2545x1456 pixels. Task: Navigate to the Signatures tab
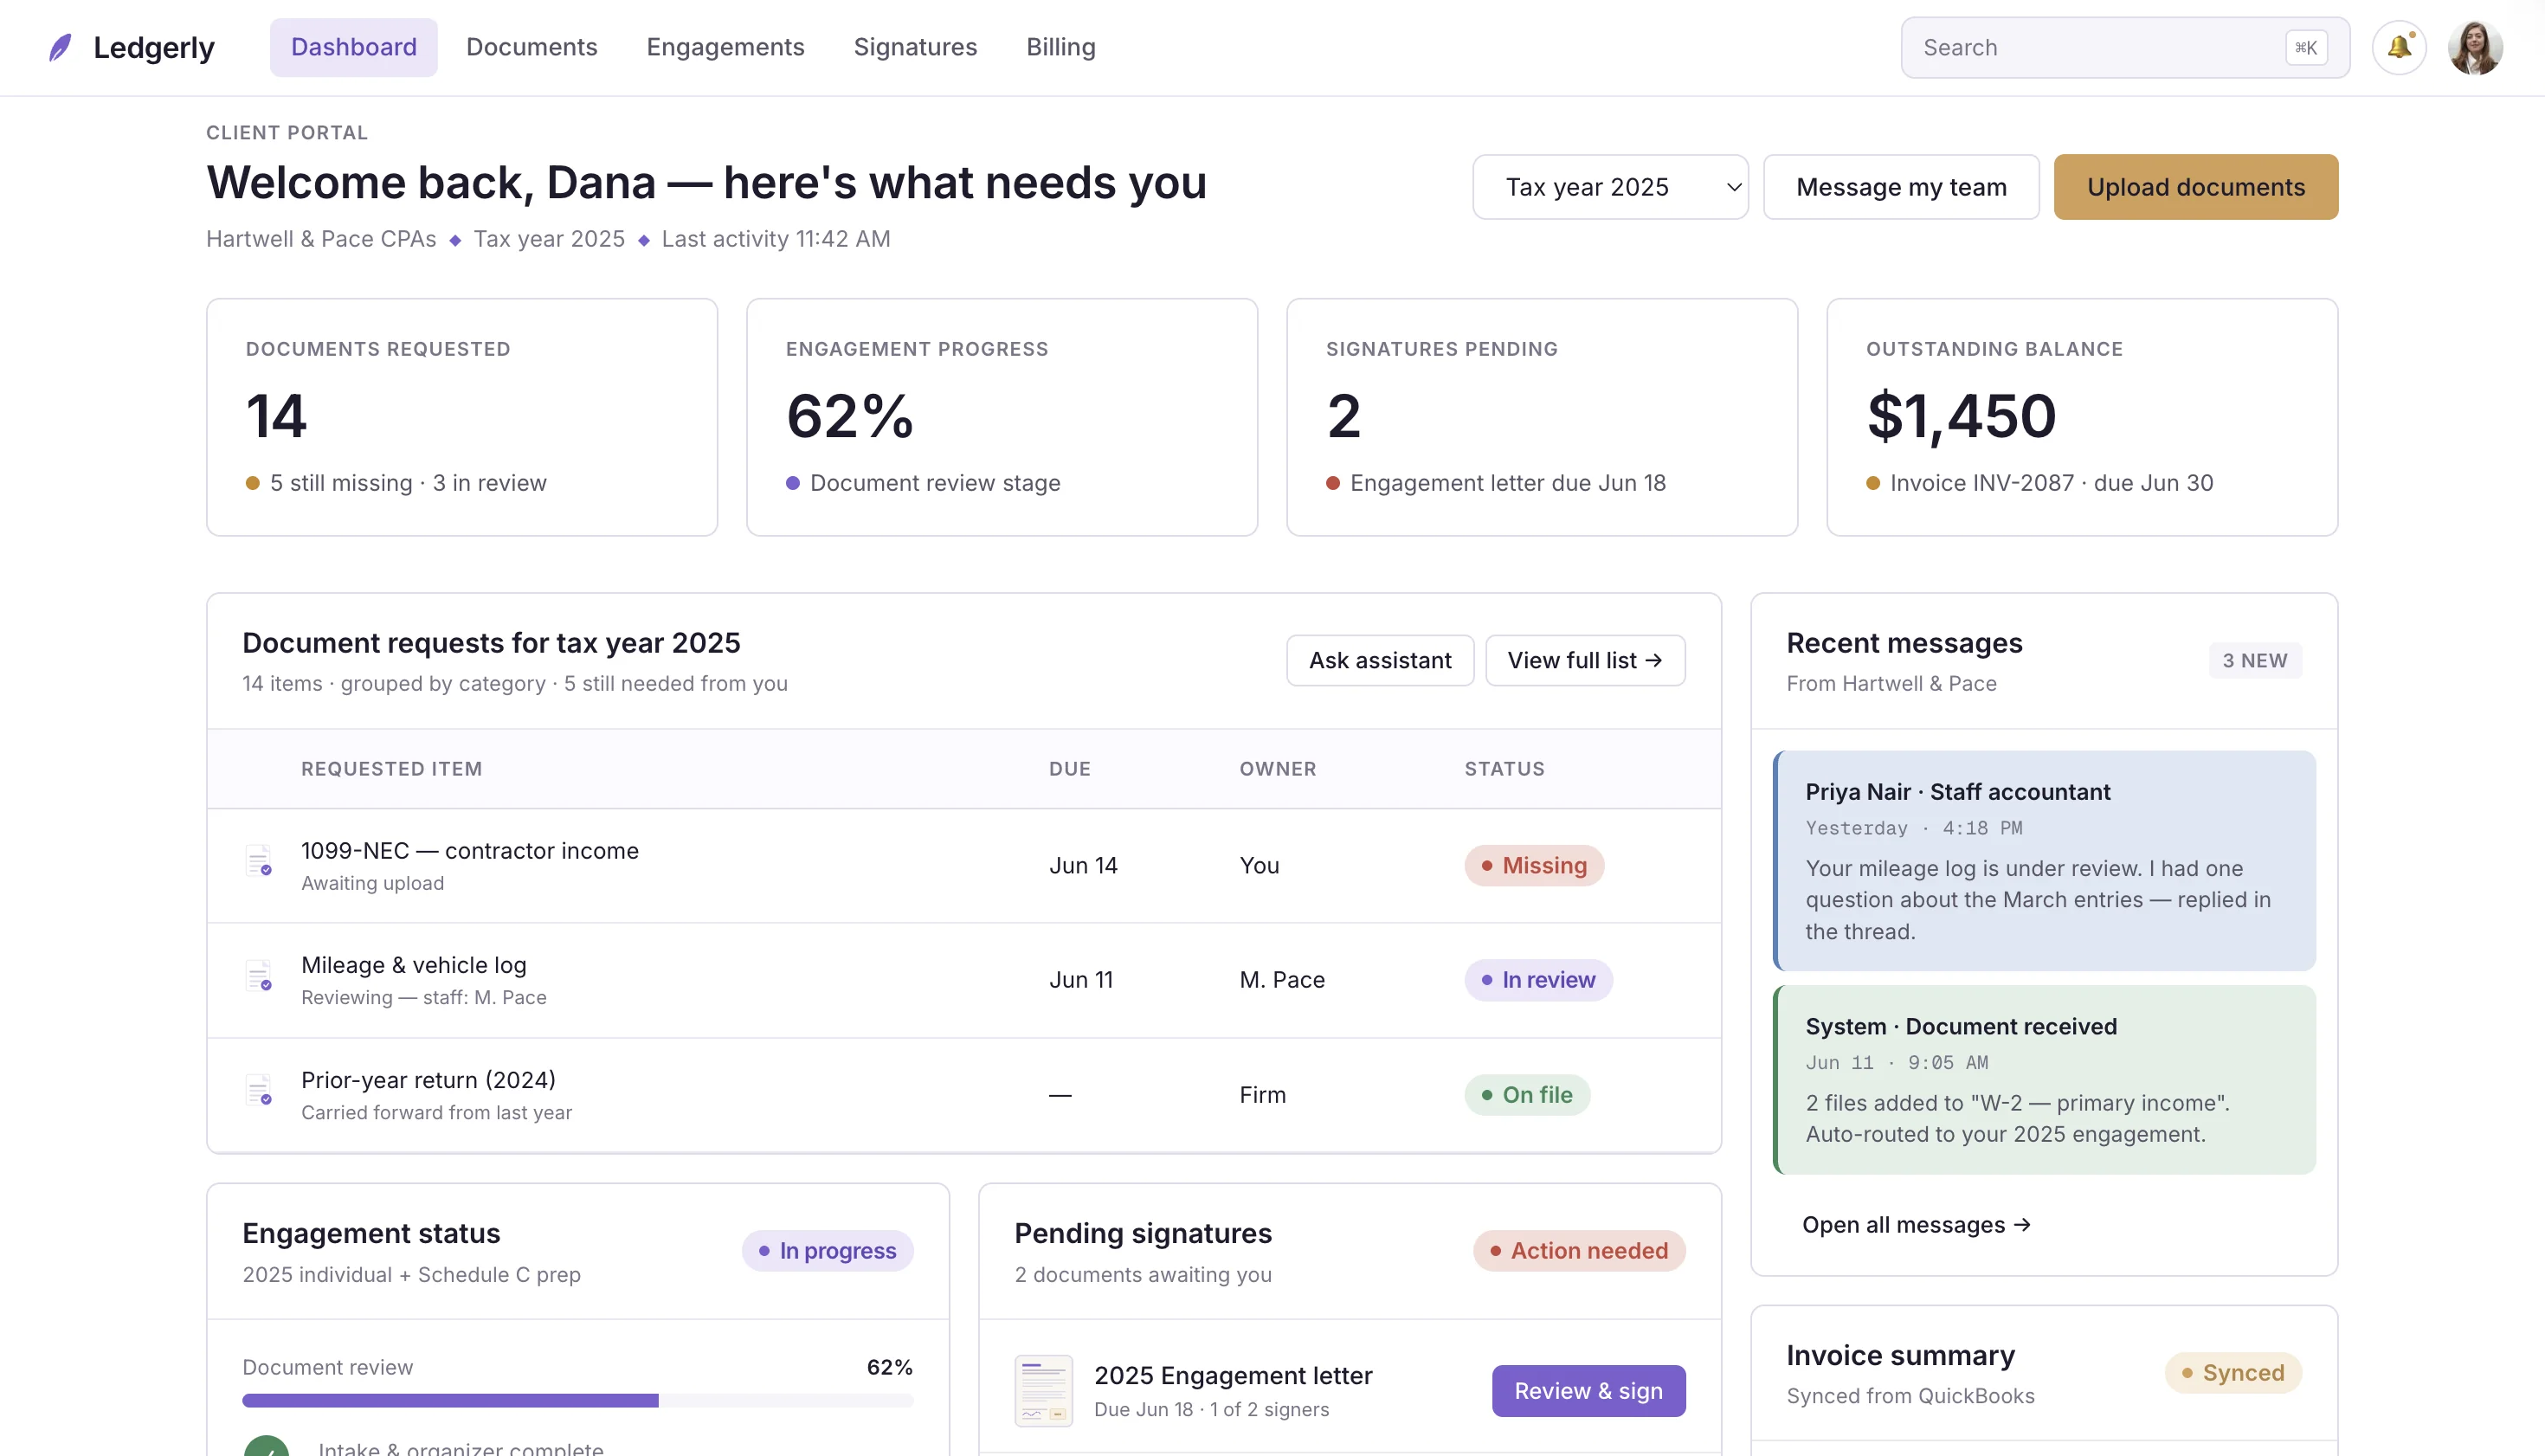915,47
